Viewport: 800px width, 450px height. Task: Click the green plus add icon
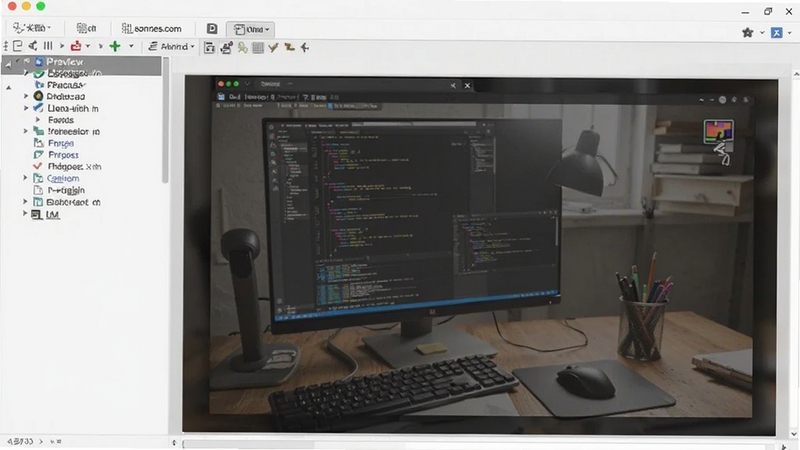coord(115,46)
